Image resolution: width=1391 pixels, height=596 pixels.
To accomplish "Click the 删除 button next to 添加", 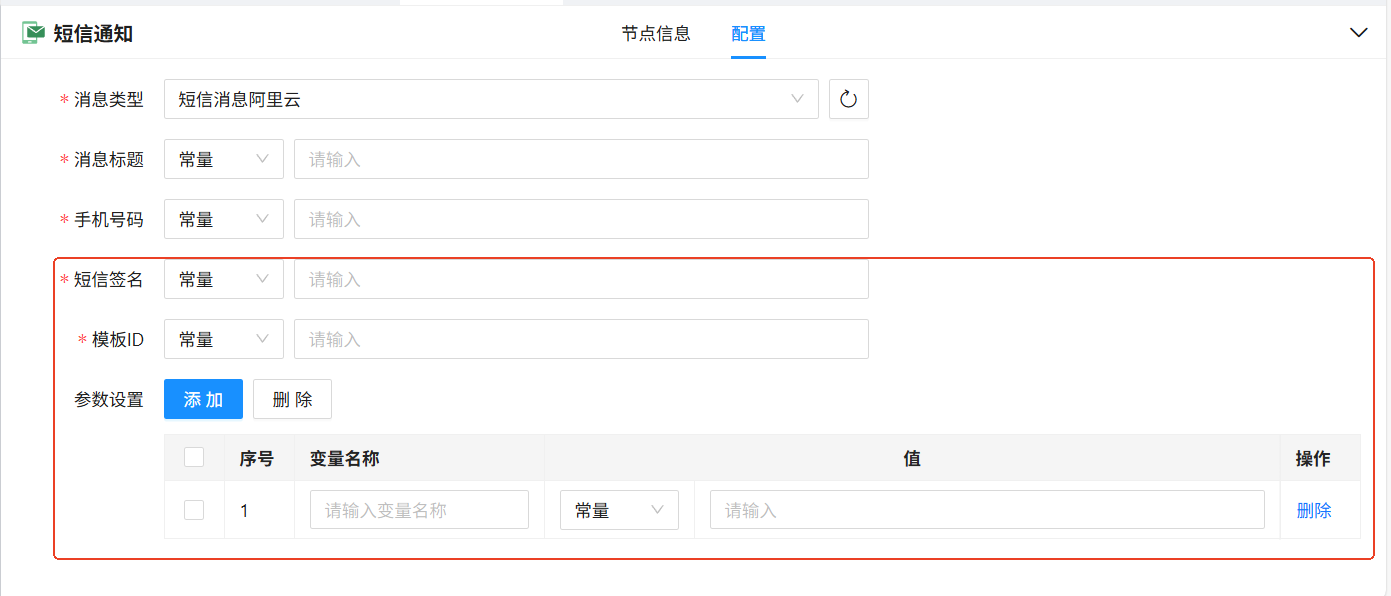I will (x=292, y=399).
